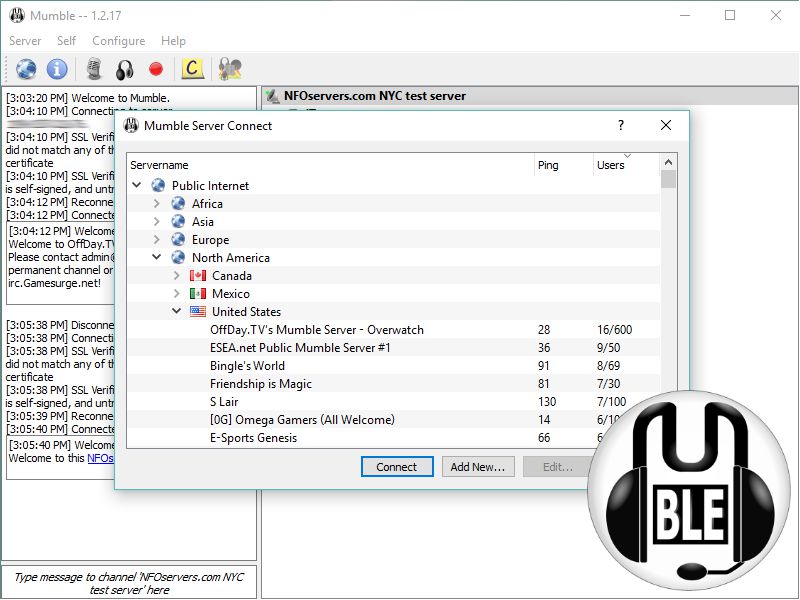Open the Self menu
Image resolution: width=800 pixels, height=600 pixels.
pos(66,41)
